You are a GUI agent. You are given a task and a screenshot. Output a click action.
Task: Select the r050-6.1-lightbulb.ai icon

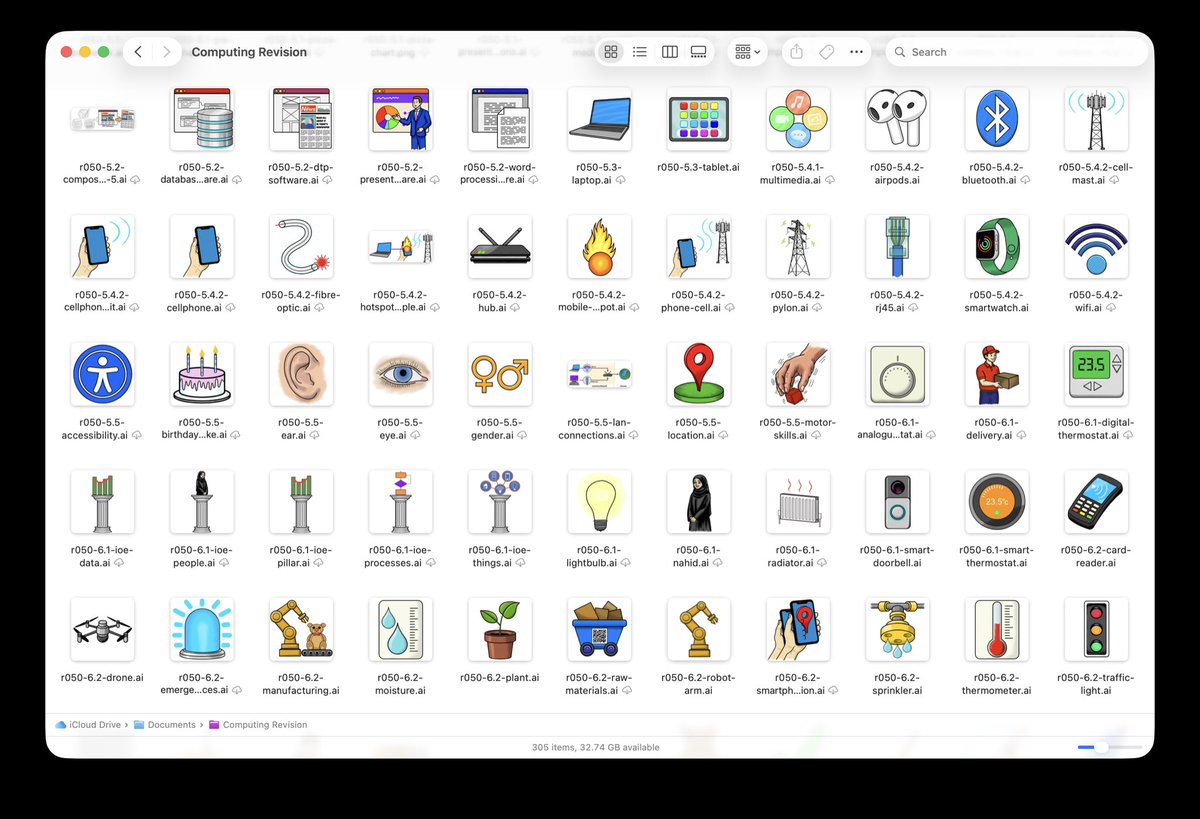600,503
